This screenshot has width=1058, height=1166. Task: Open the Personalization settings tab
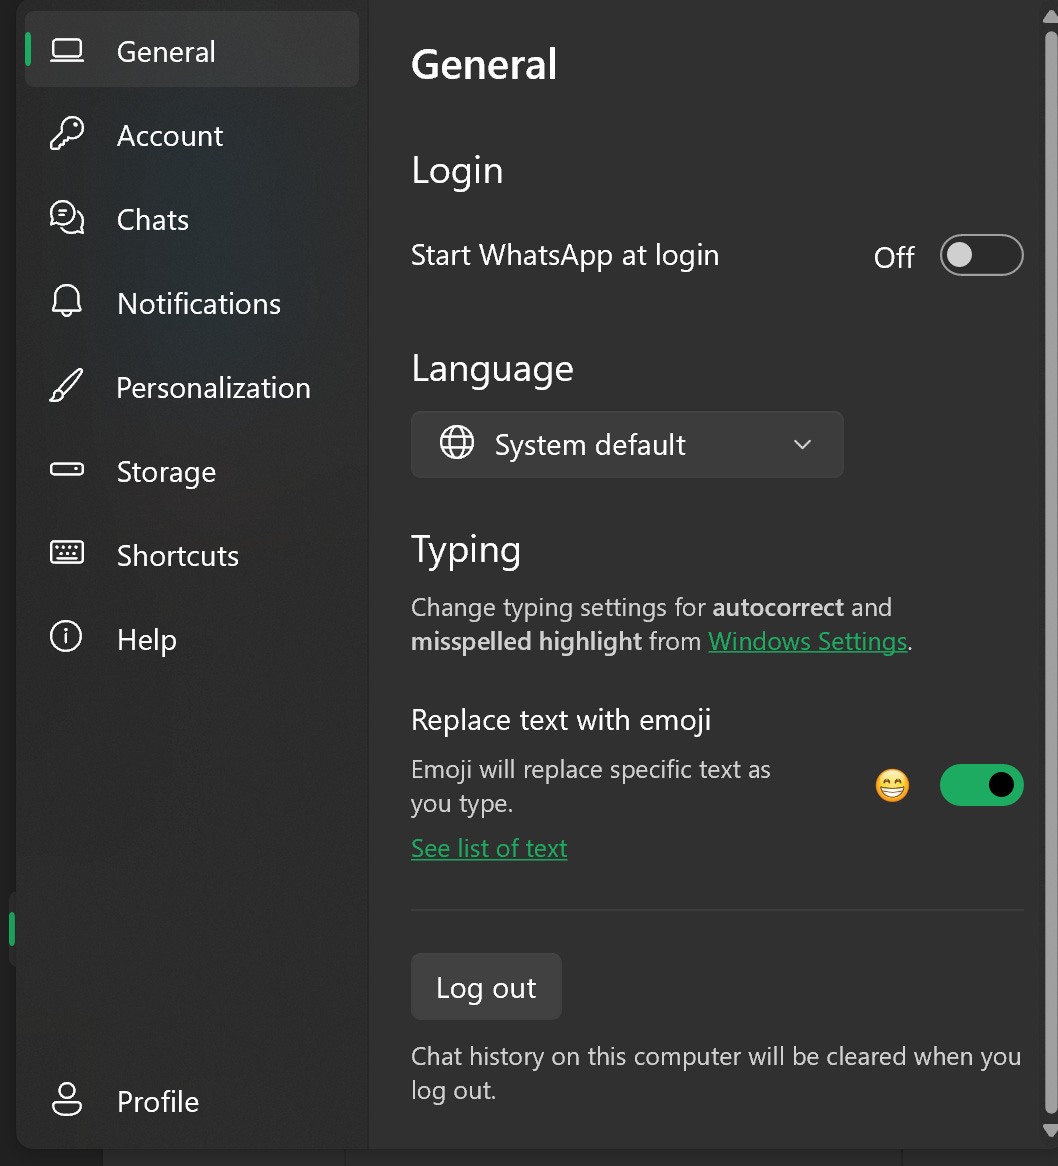pos(192,387)
